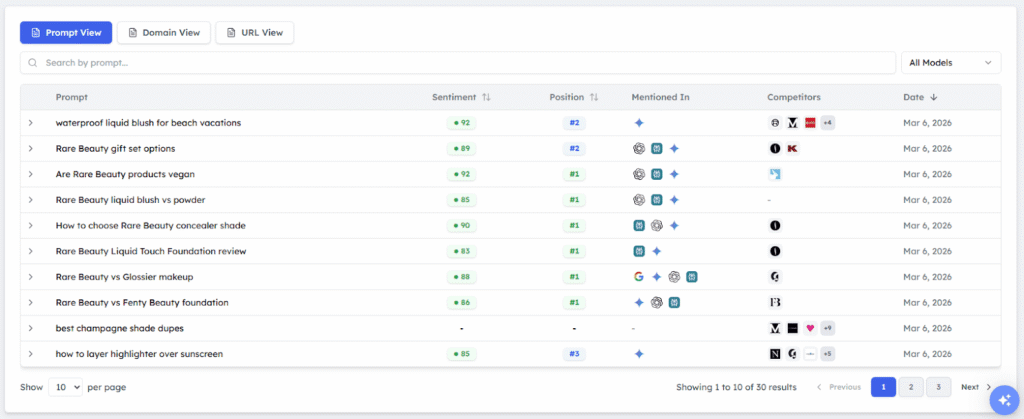The width and height of the screenshot is (1024, 419).
Task: Click the red K competitor logo in gift set row
Action: pos(792,149)
